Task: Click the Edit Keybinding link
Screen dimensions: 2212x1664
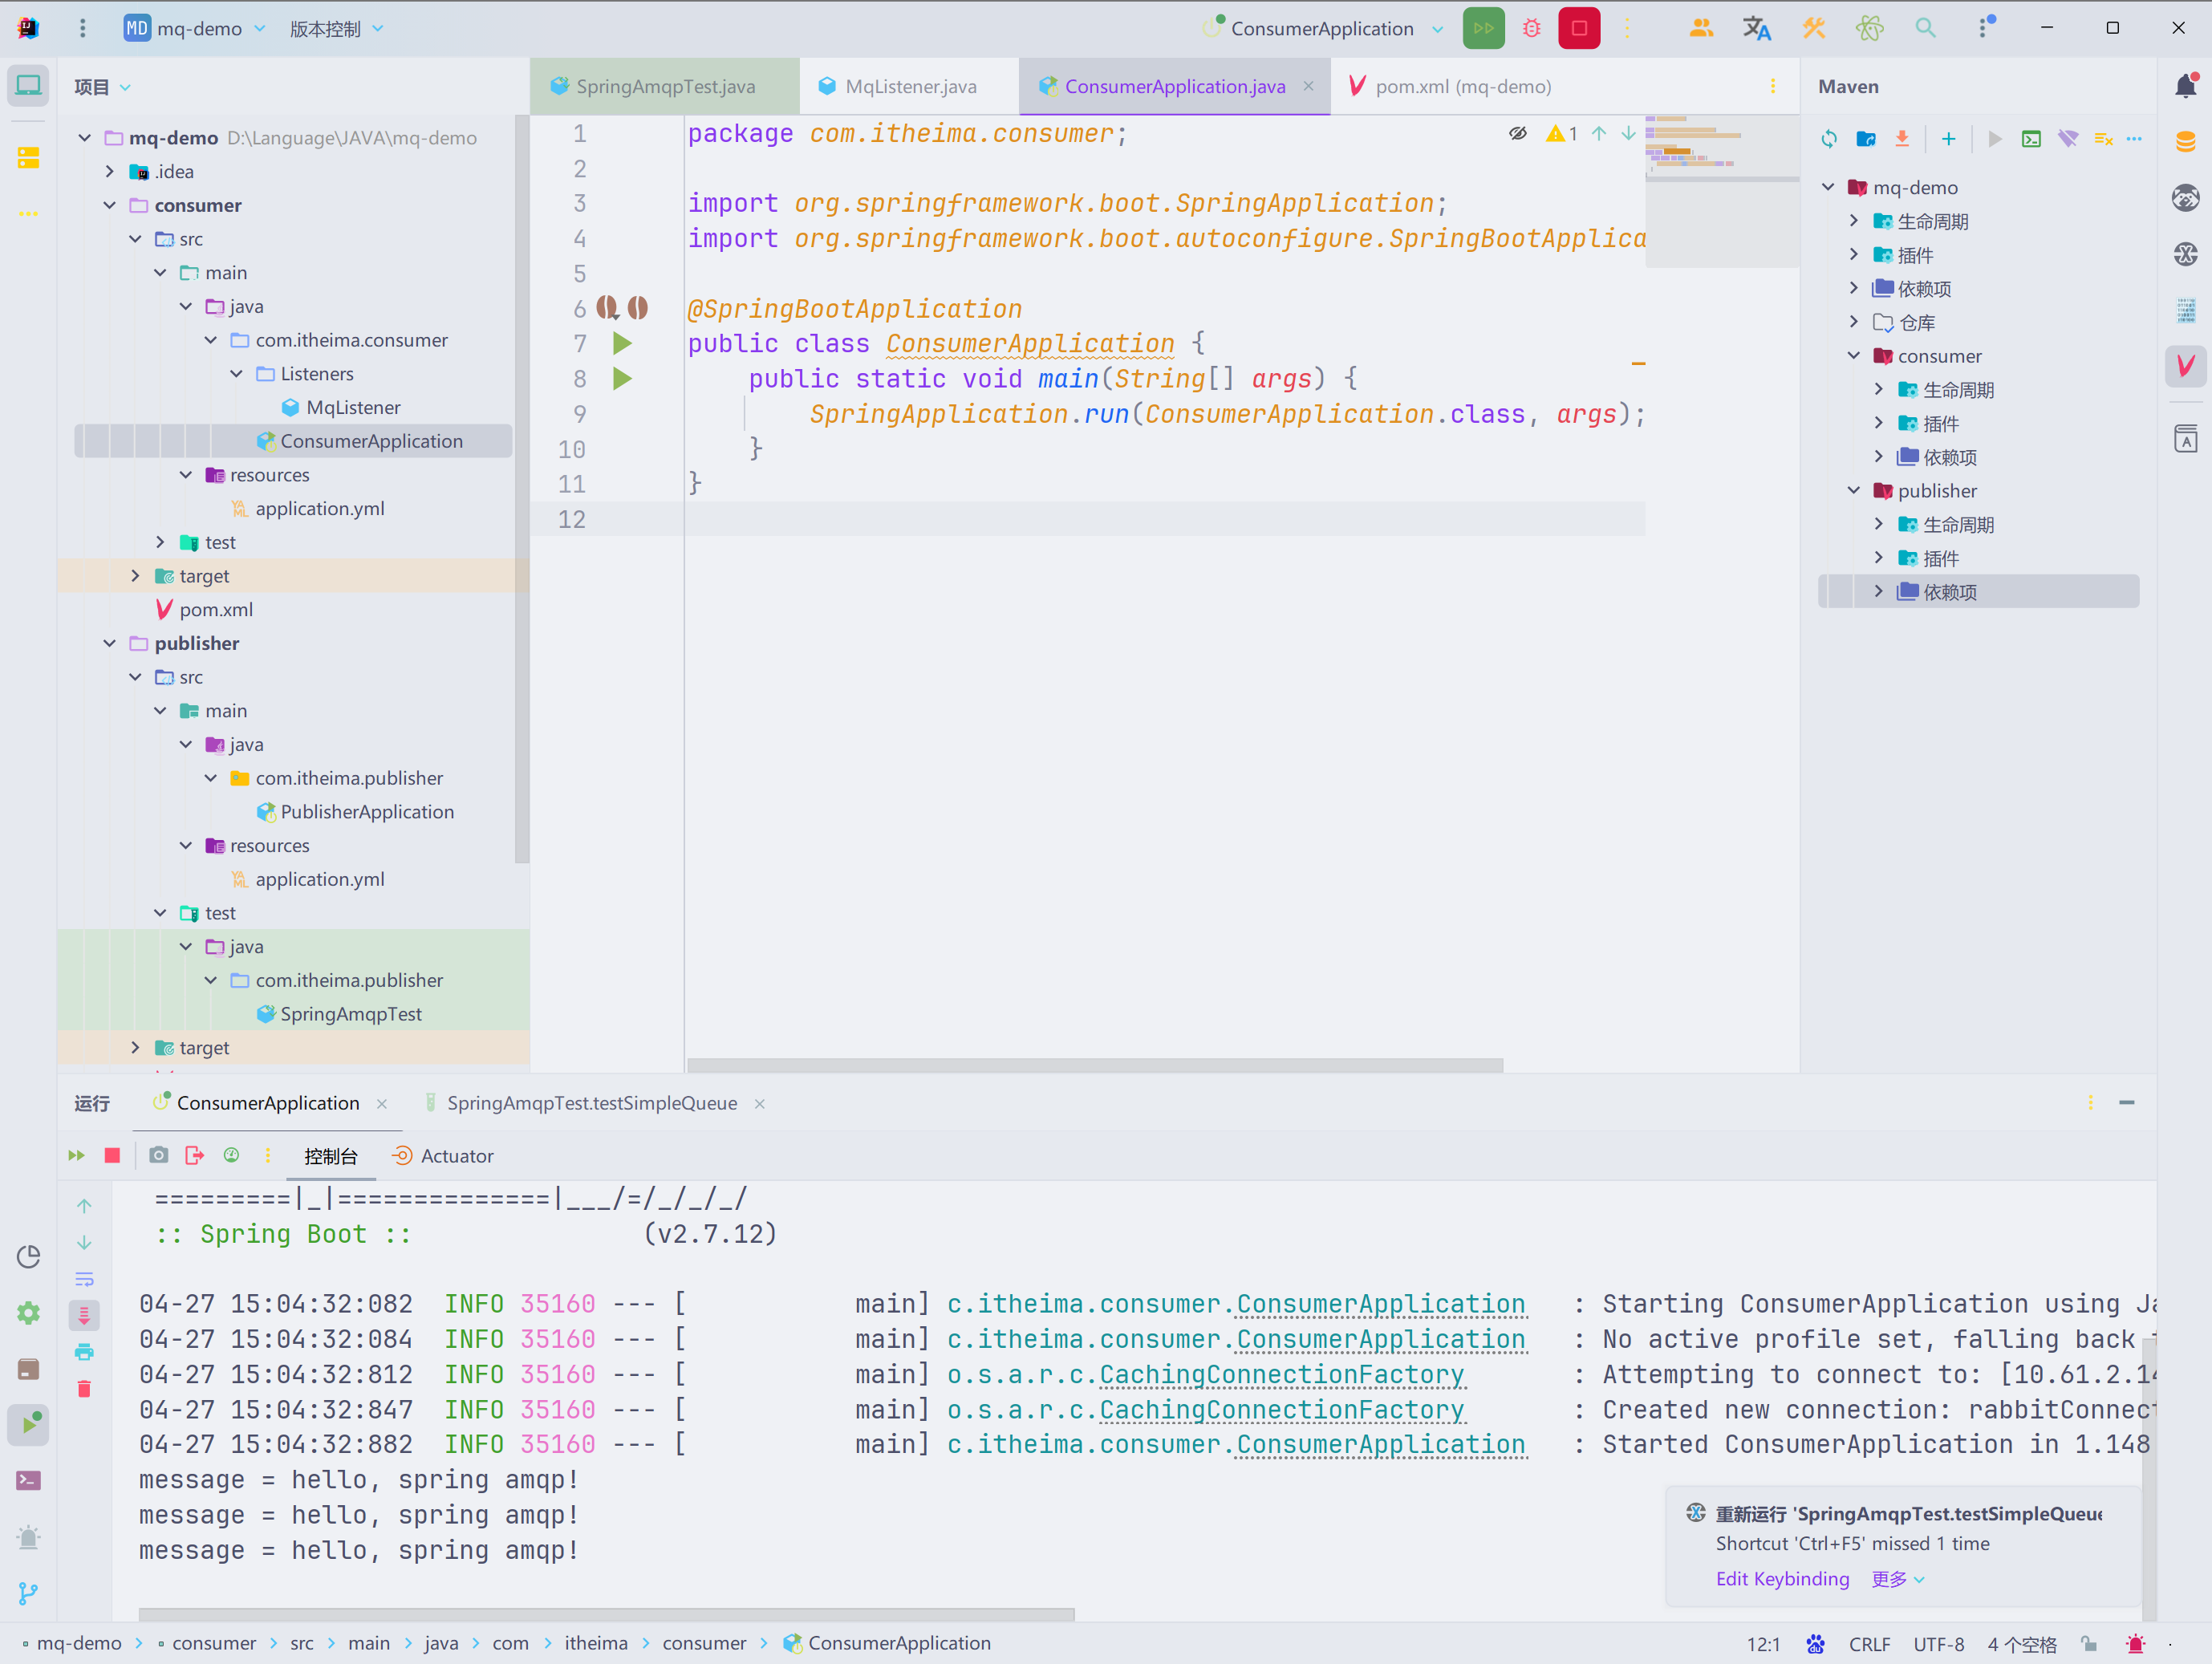Action: click(1782, 1579)
